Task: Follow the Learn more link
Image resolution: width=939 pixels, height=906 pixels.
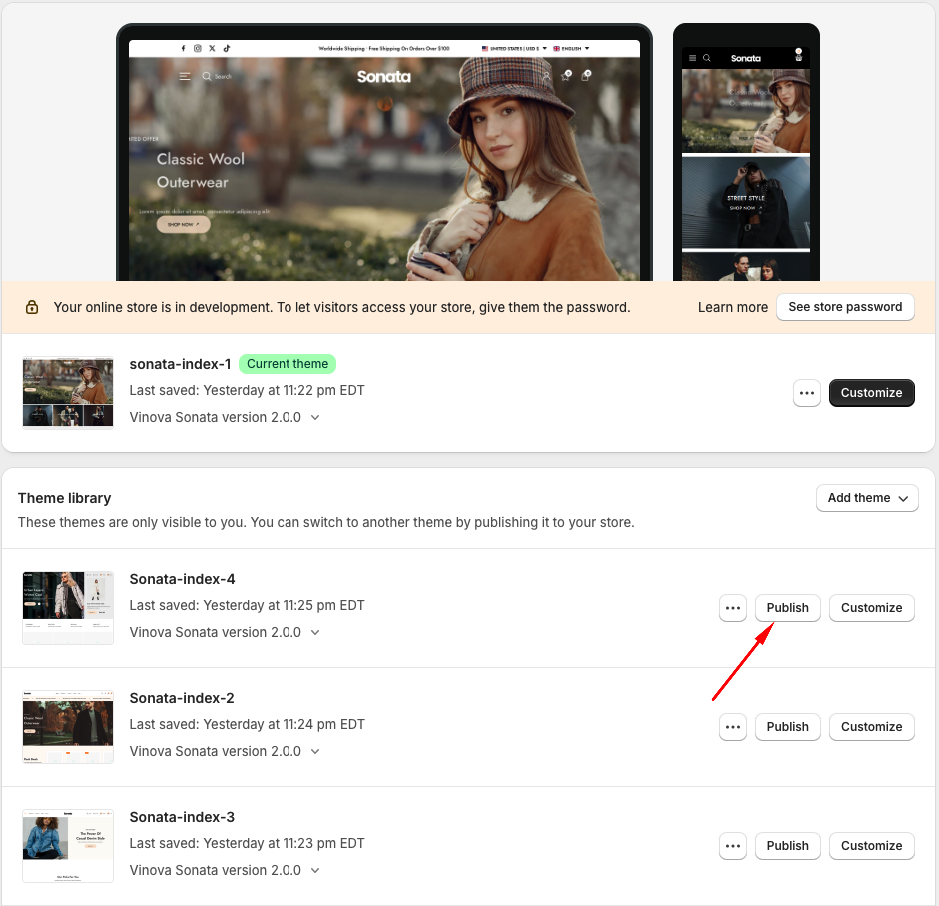Action: click(732, 308)
